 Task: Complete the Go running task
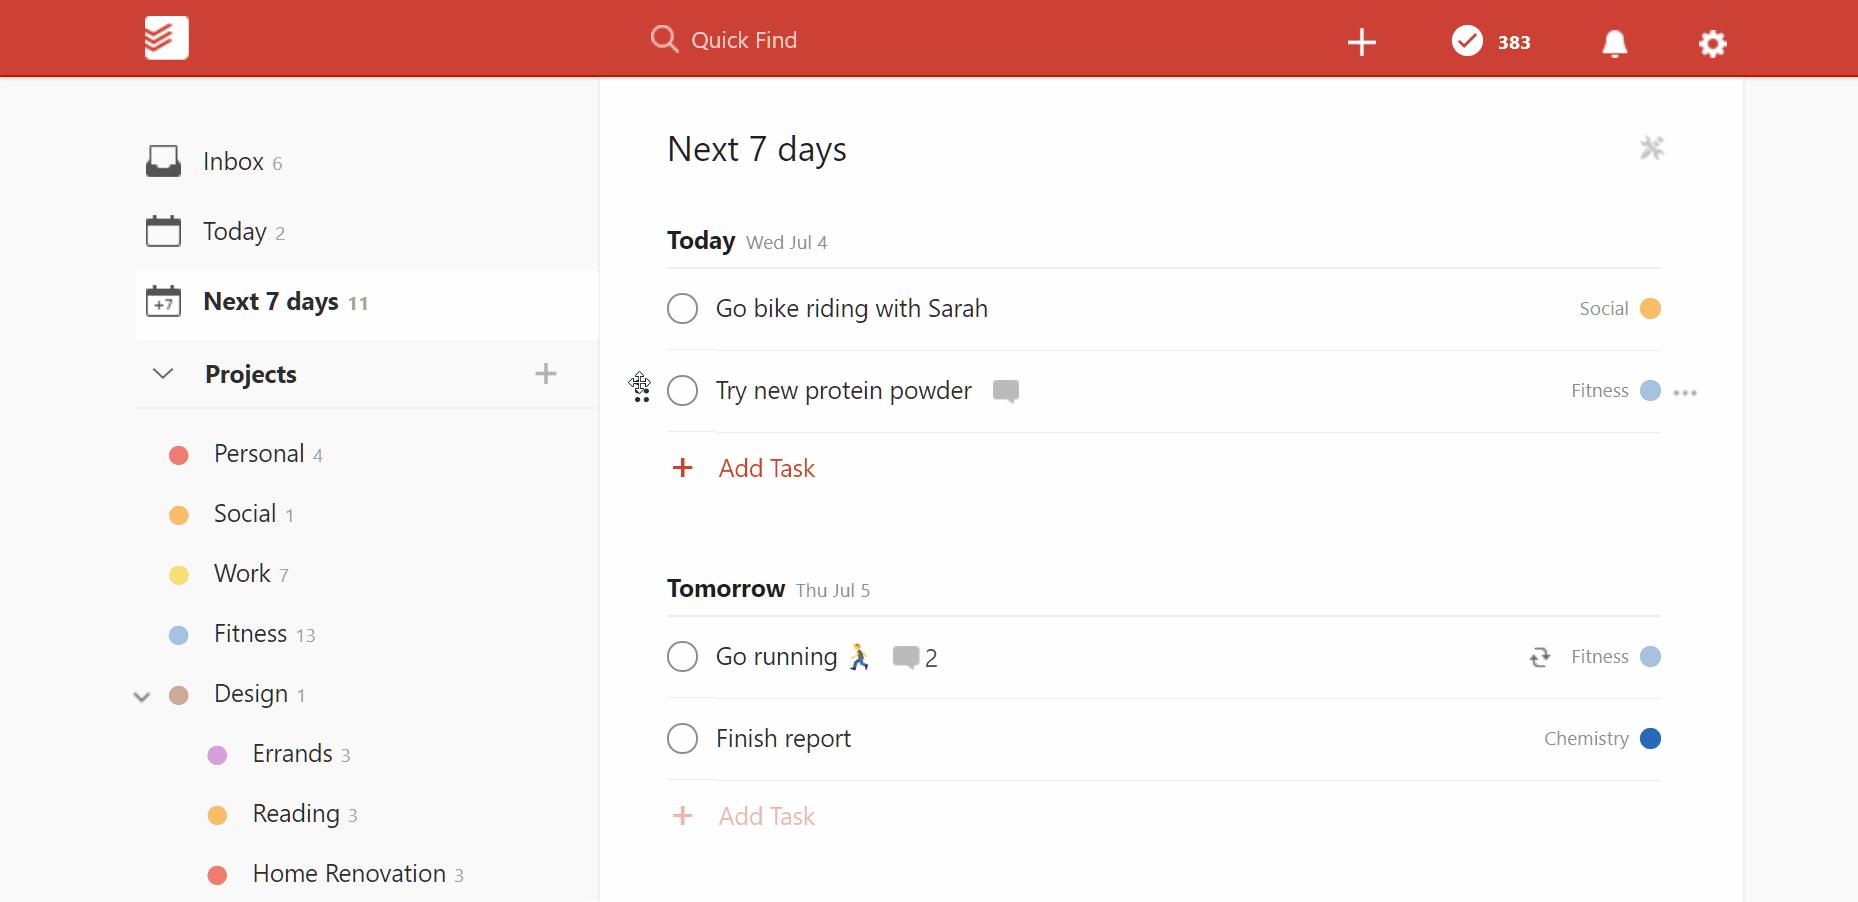click(682, 657)
